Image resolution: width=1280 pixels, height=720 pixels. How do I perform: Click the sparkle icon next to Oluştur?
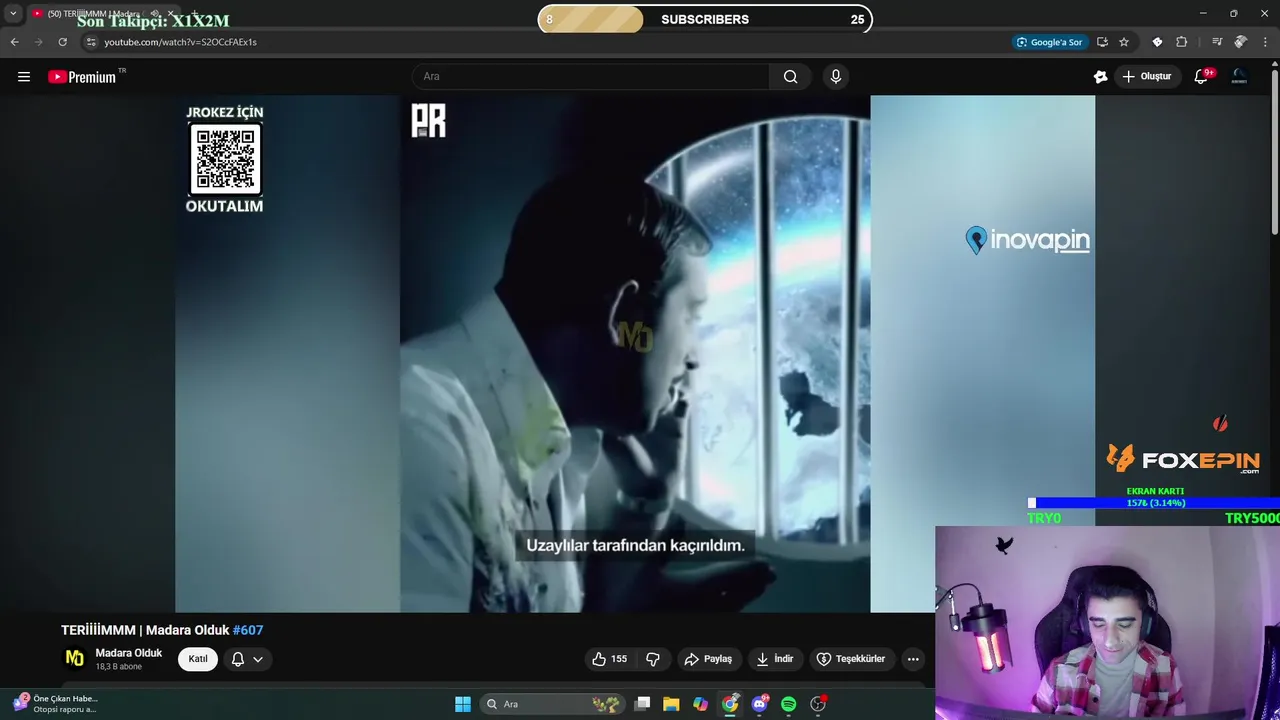[1101, 76]
